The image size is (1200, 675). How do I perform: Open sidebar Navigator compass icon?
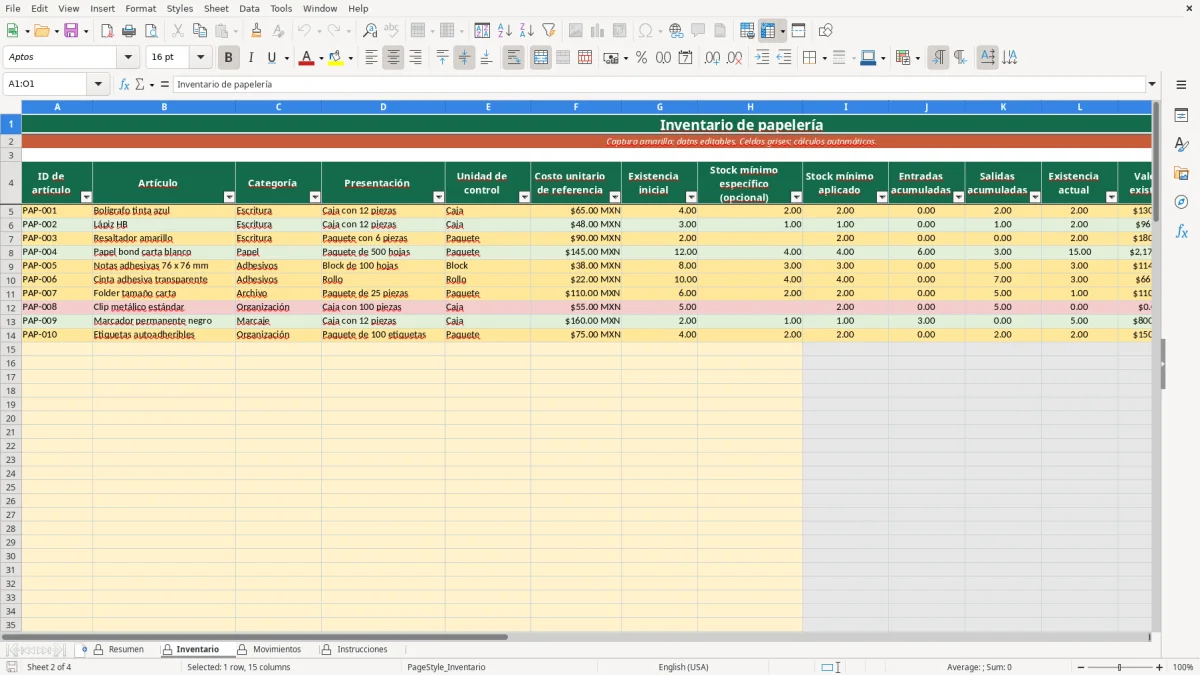coord(1181,202)
